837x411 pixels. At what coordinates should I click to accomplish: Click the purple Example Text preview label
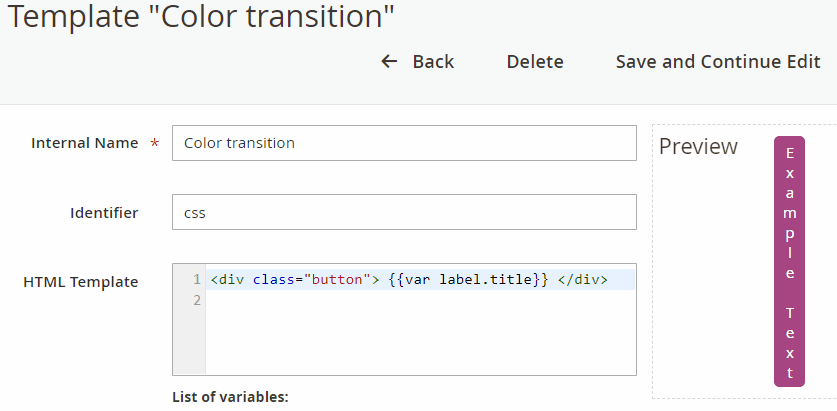(x=789, y=261)
